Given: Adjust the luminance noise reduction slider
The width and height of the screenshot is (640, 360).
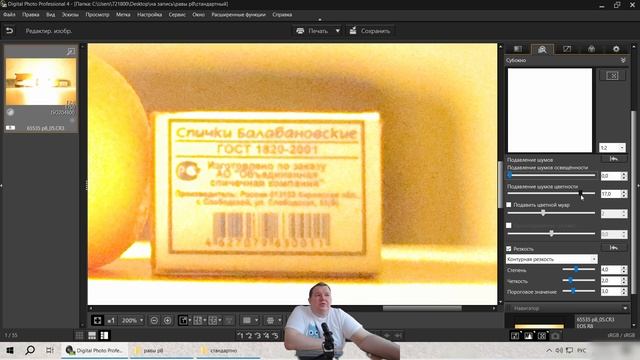Looking at the screenshot, I should click(x=551, y=175).
